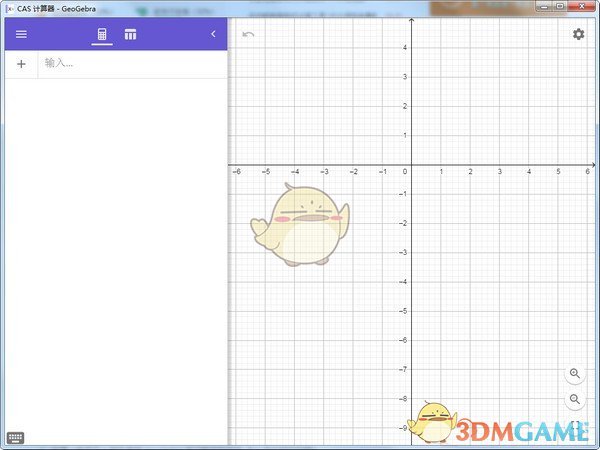Zoom out on the graph
Viewport: 600px width, 450px height.
pos(575,399)
